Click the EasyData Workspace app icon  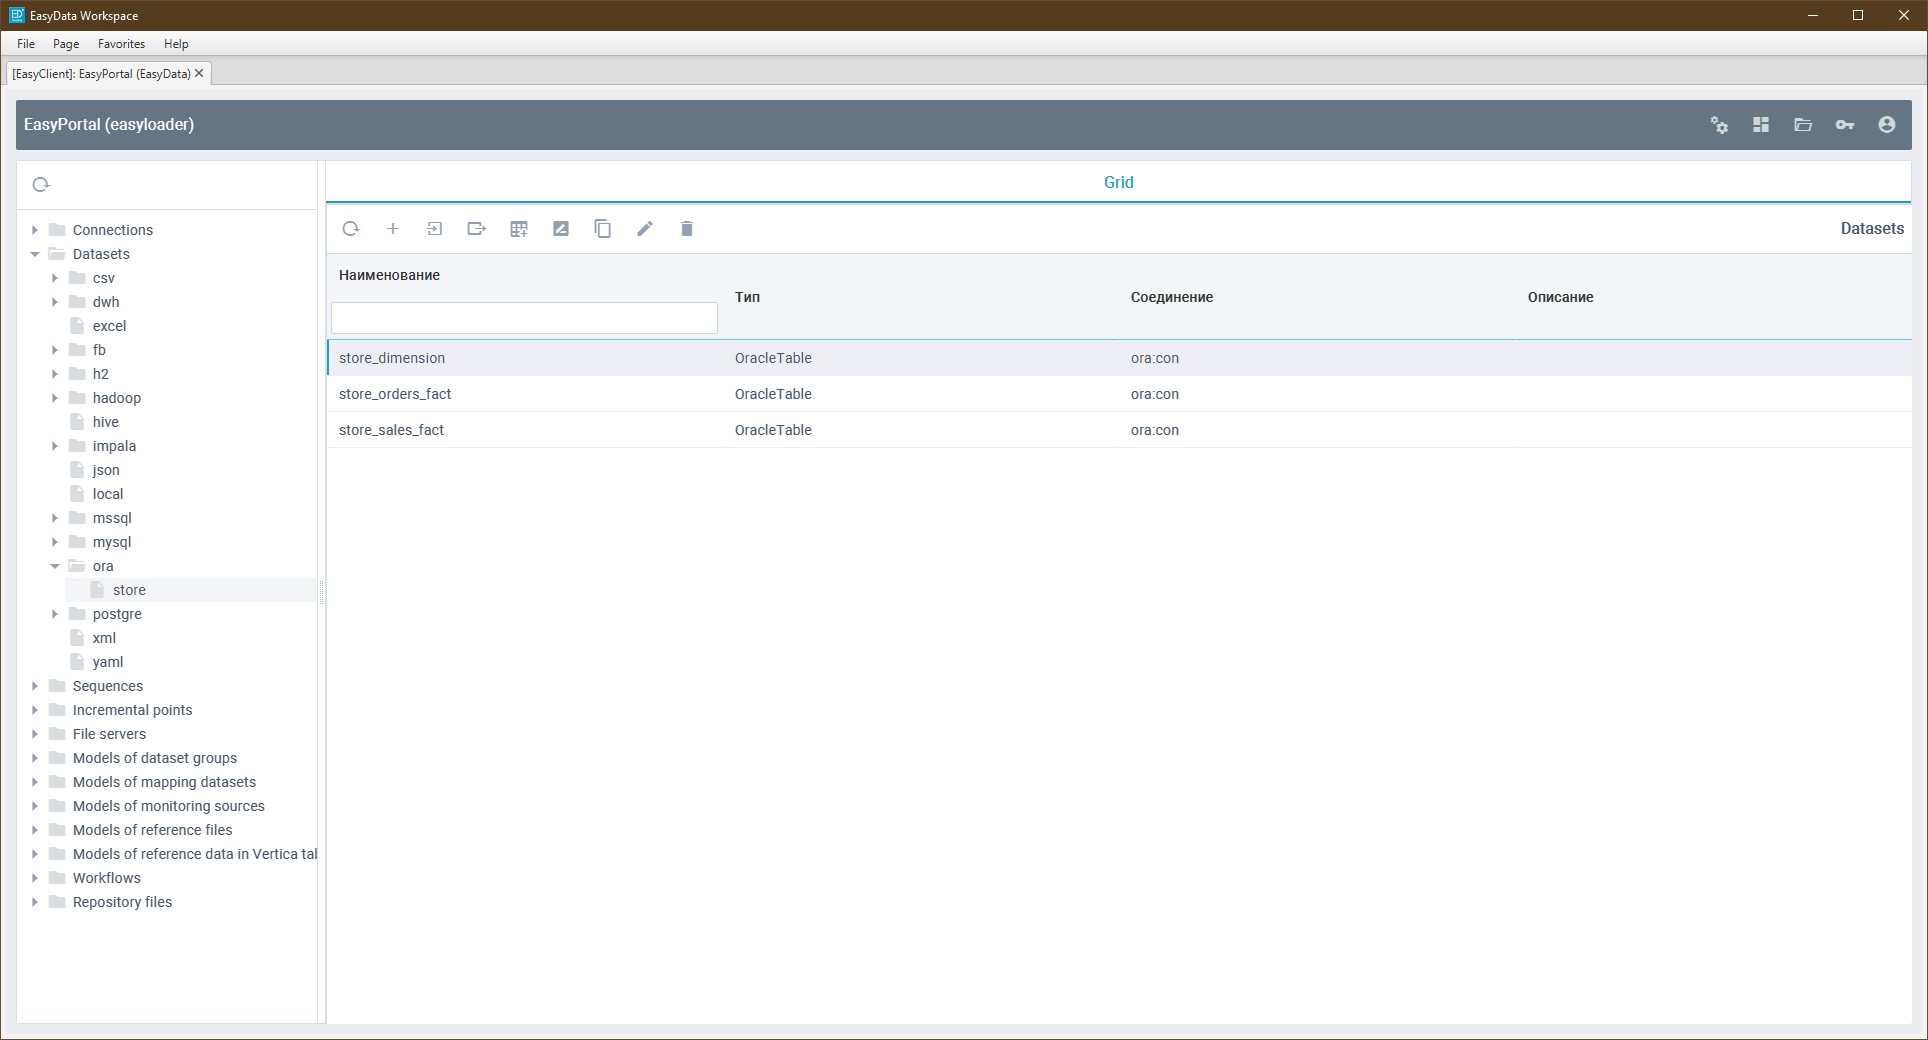click(17, 15)
